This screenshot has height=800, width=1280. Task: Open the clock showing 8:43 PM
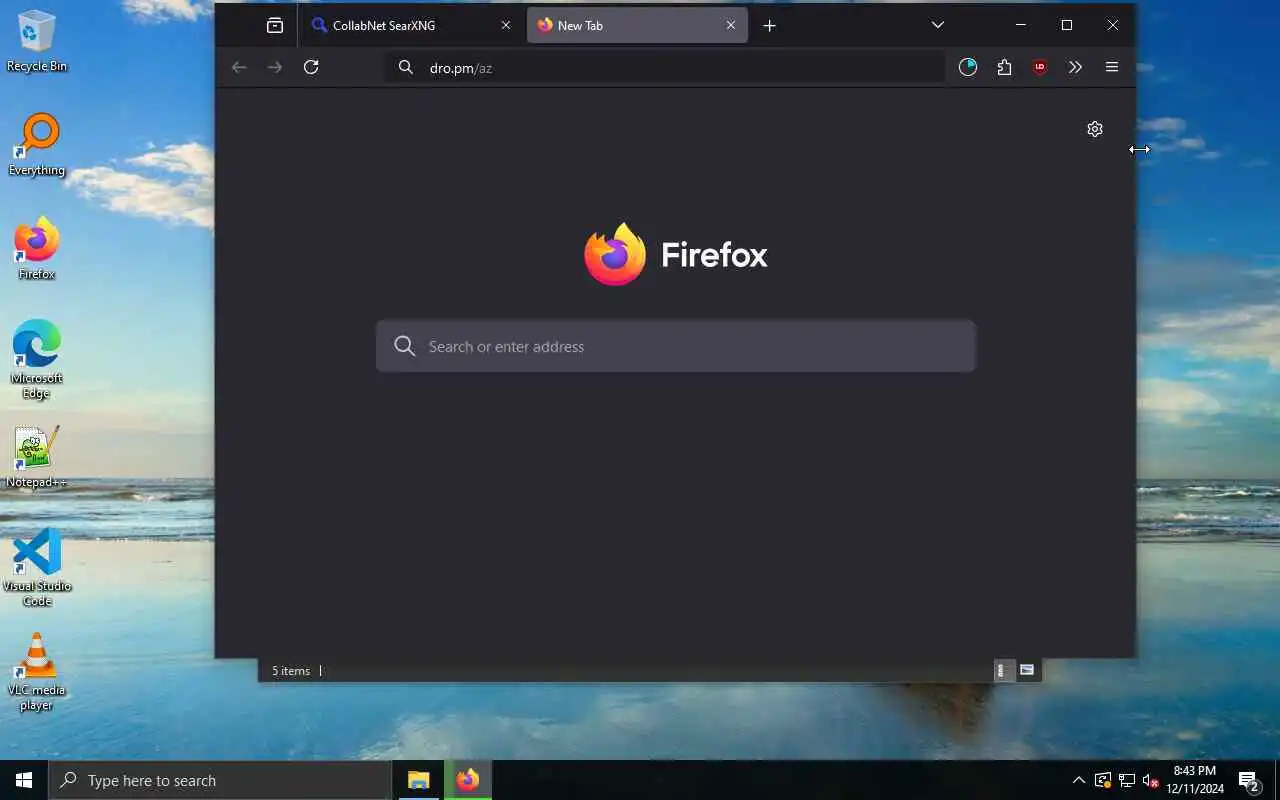tap(1195, 780)
